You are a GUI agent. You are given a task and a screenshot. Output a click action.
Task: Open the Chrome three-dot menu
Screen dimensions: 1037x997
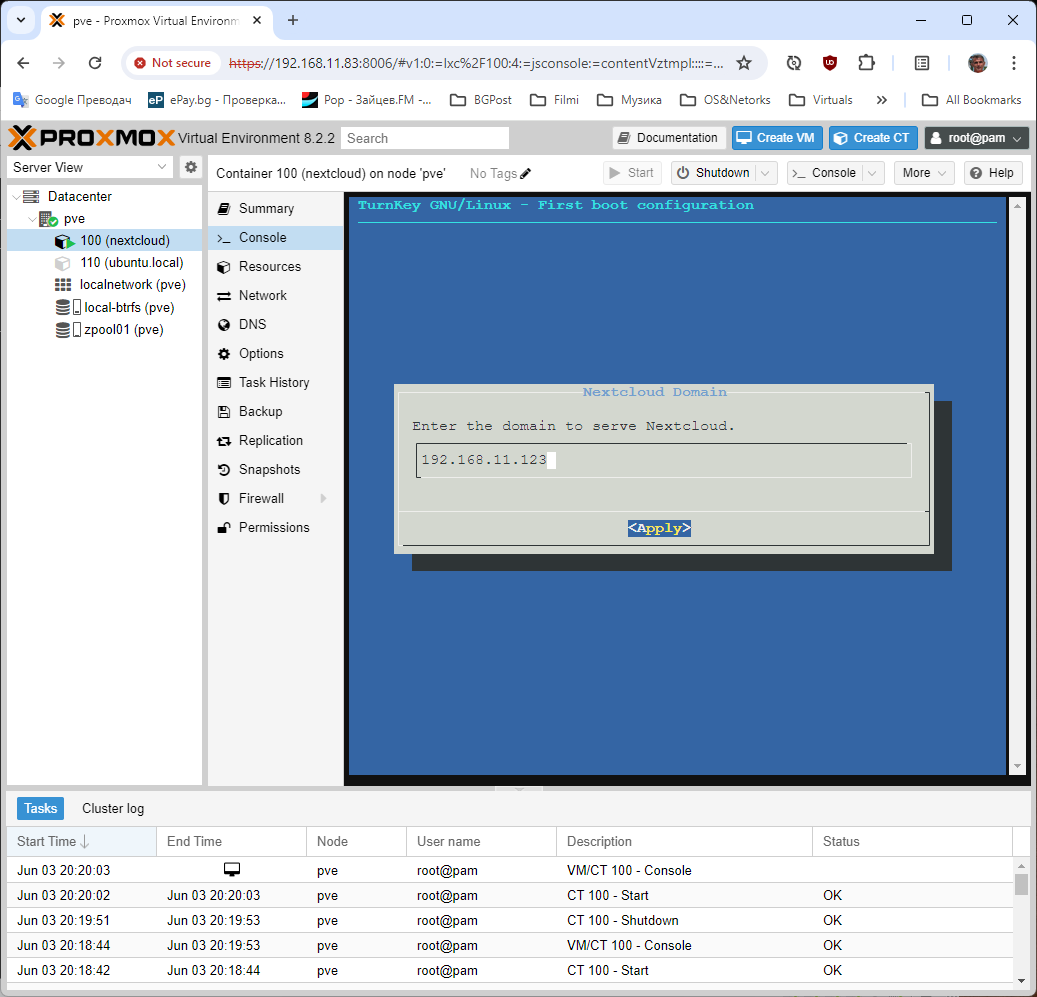1013,63
